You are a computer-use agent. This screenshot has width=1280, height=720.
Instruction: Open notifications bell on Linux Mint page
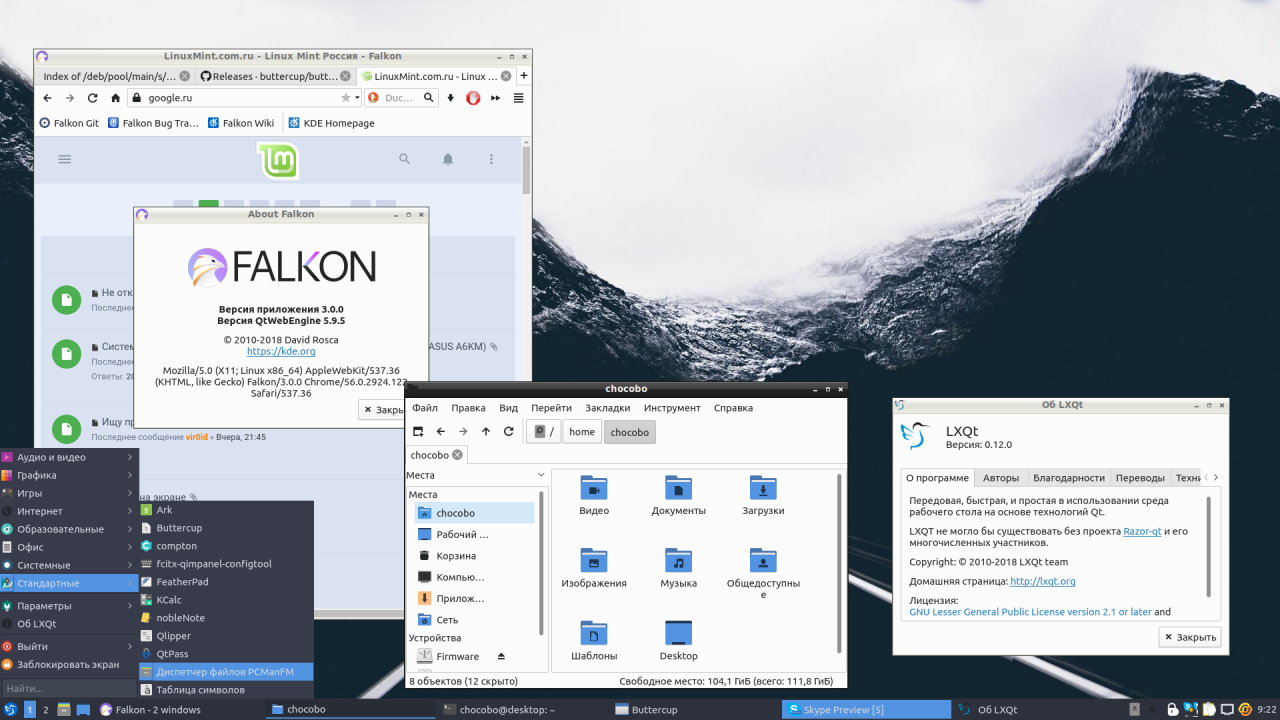click(x=448, y=159)
